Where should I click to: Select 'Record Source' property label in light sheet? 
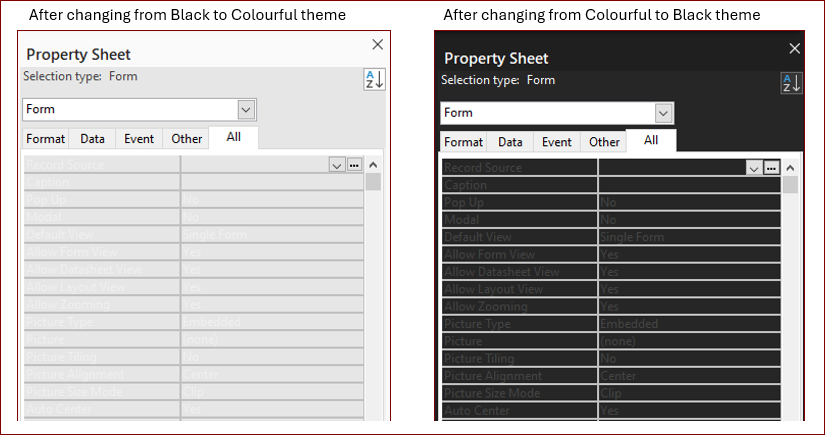tap(65, 165)
